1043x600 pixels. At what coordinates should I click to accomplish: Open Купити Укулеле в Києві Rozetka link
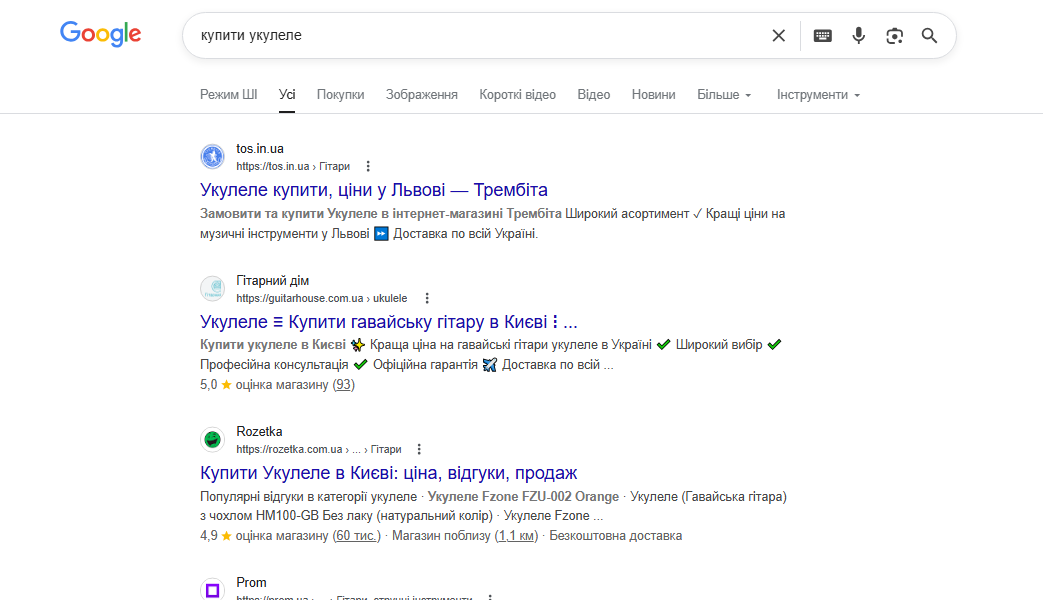tap(388, 472)
